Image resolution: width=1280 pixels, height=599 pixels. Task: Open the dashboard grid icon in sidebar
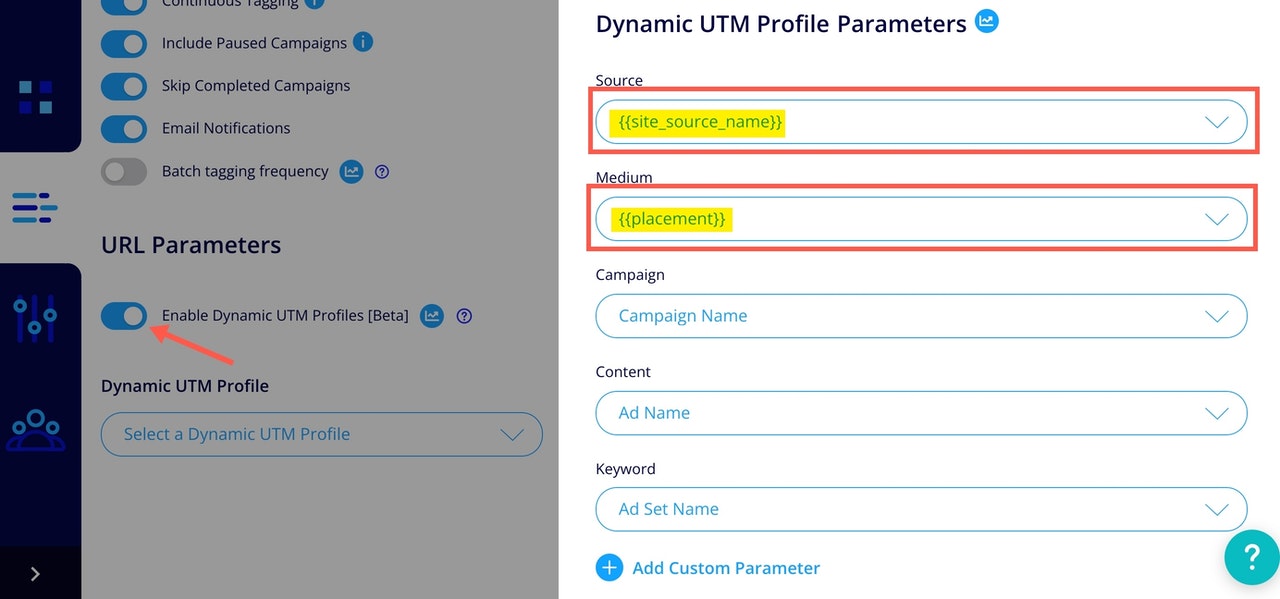(36, 97)
